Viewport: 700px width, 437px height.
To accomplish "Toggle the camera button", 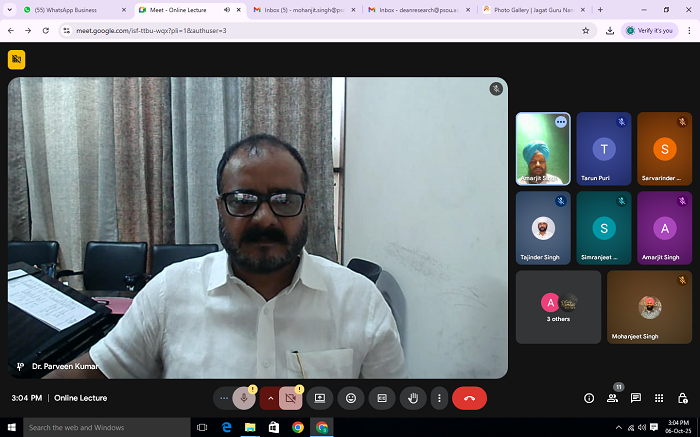I will pos(291,398).
